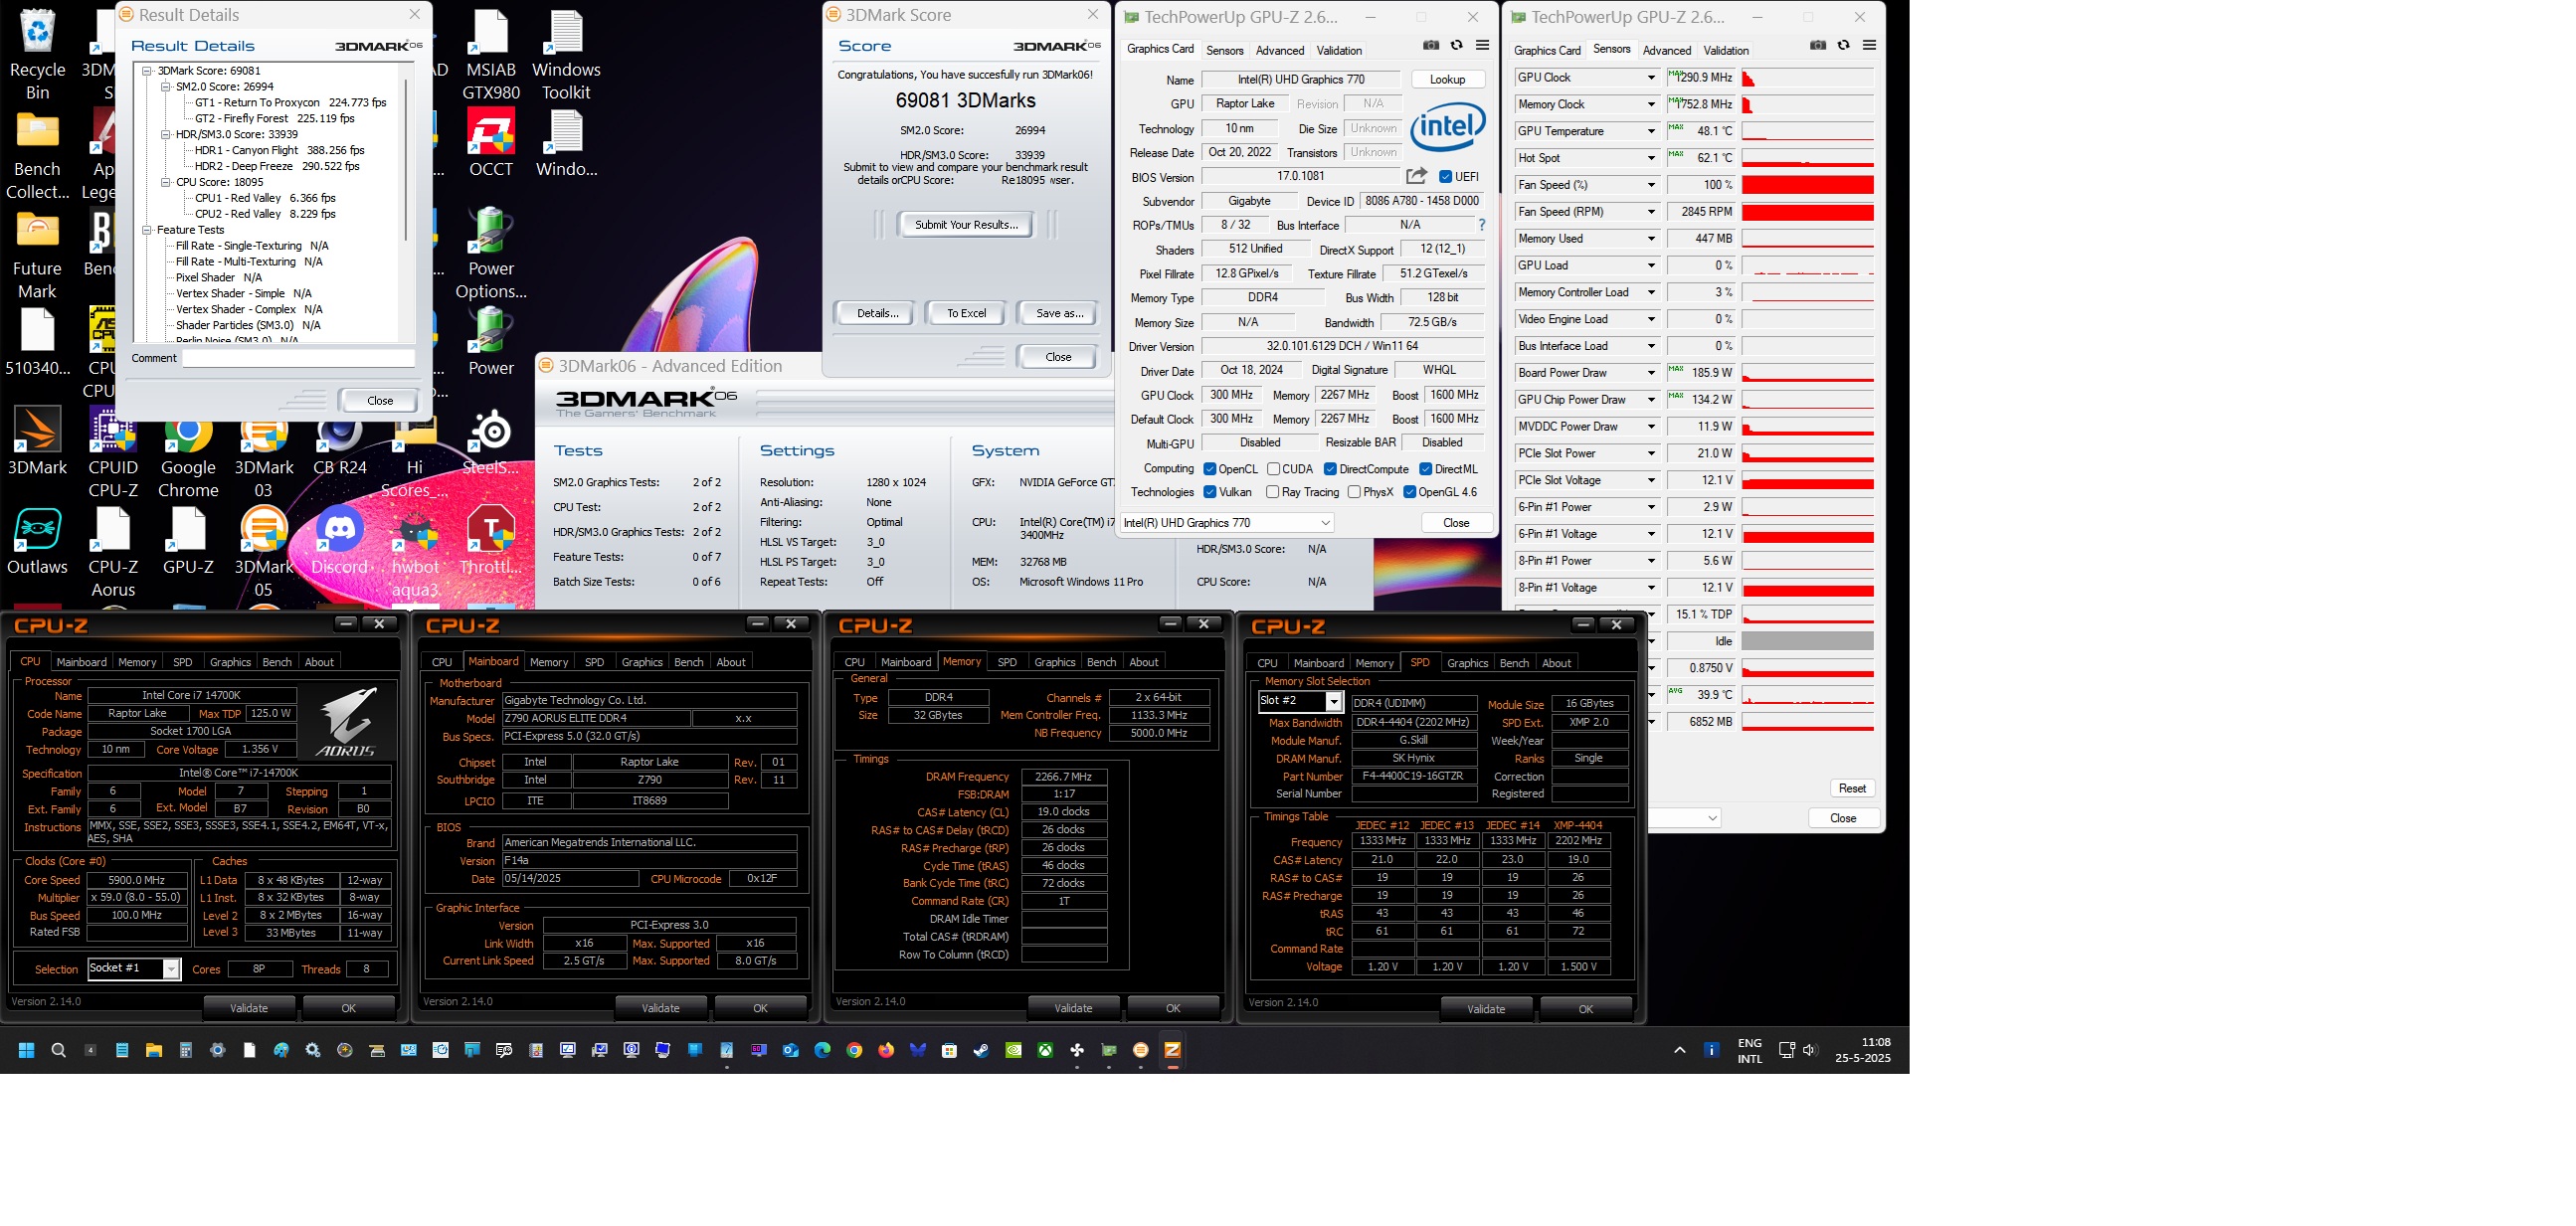Toggle the Vulkan checkbox
2576x1226 pixels.
tap(1210, 492)
